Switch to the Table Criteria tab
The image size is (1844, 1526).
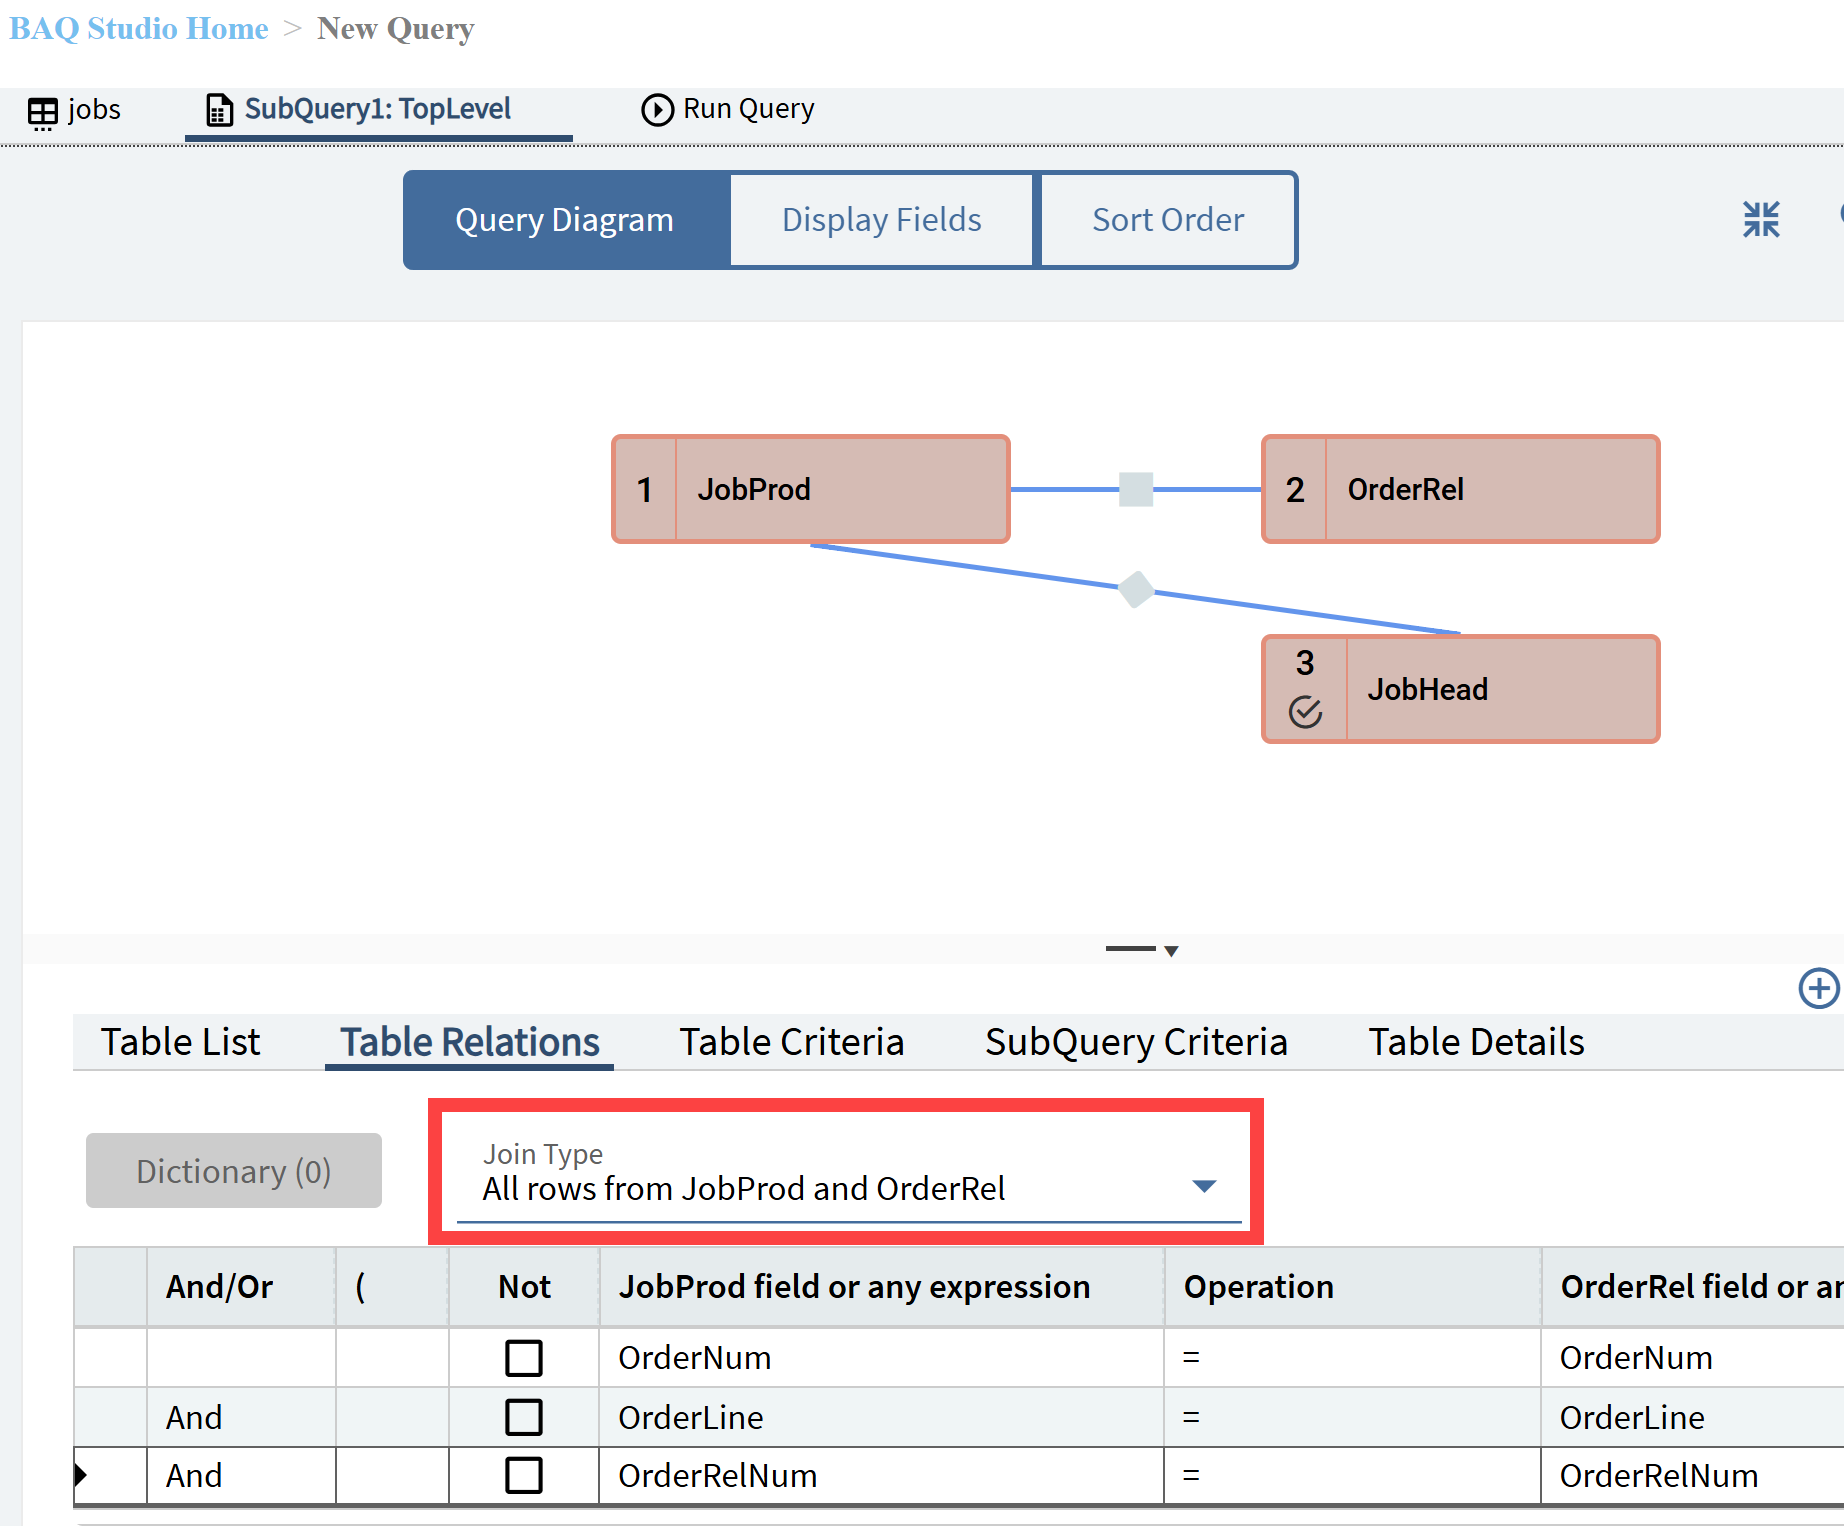click(792, 1042)
